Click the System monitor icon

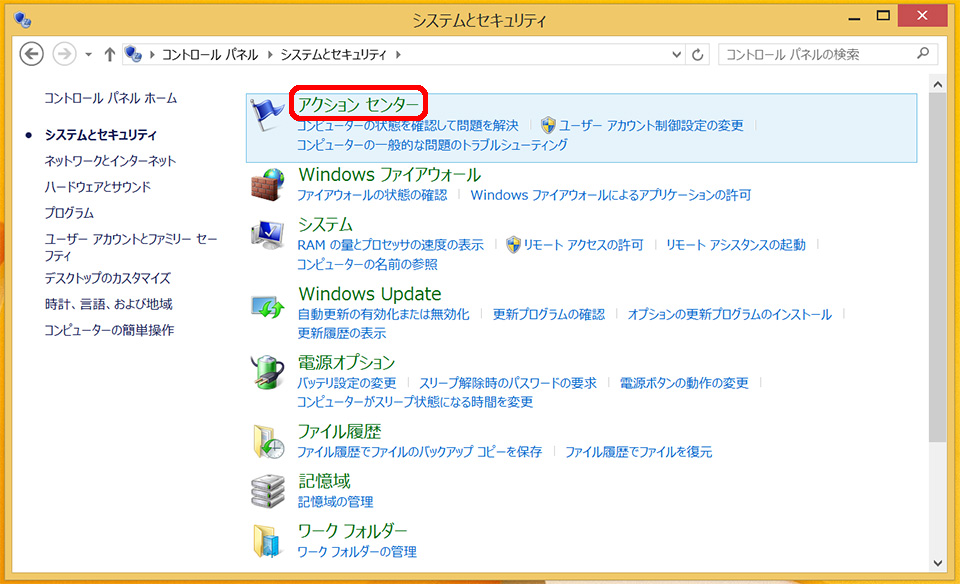click(x=268, y=235)
